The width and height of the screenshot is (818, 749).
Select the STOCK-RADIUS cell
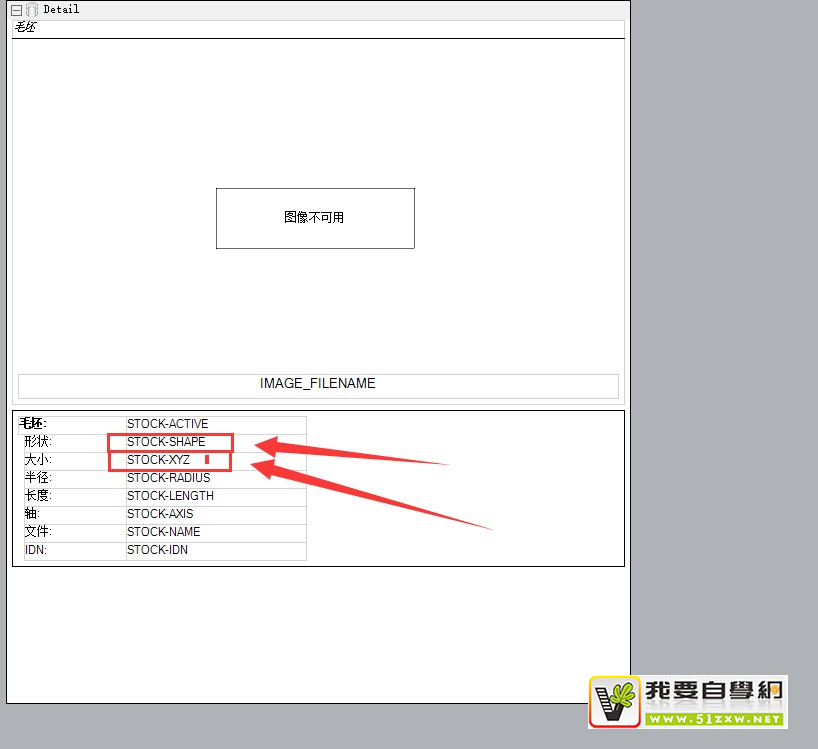(x=168, y=478)
